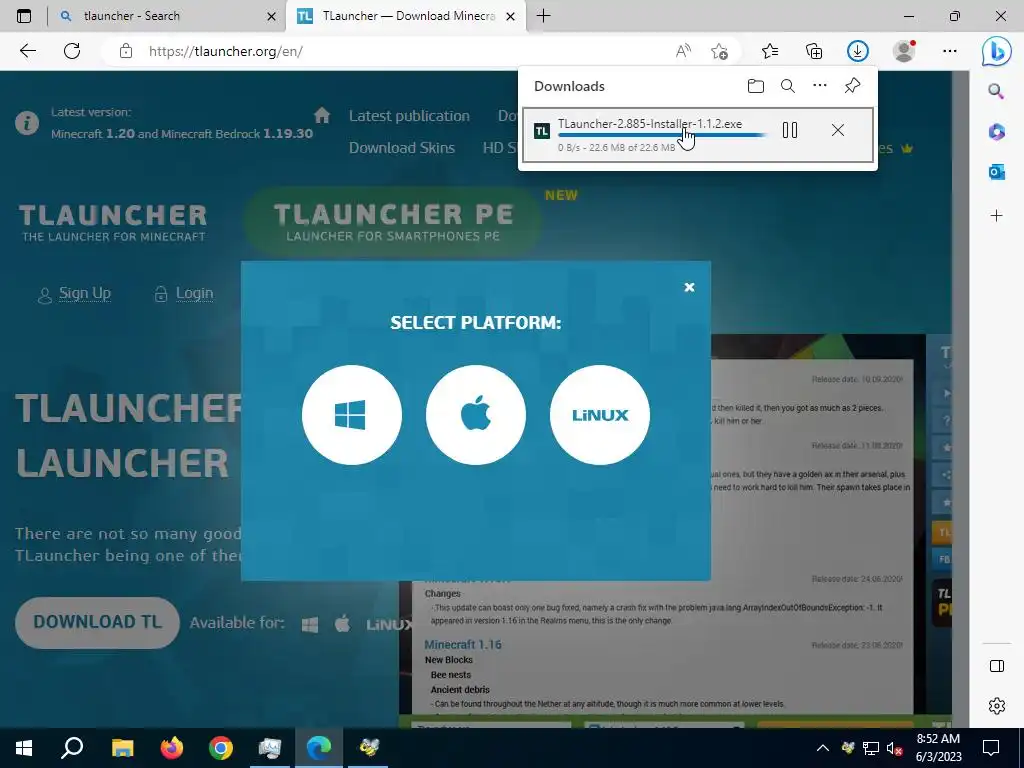The width and height of the screenshot is (1024, 768).
Task: Open the downloads folder icon
Action: (x=756, y=86)
